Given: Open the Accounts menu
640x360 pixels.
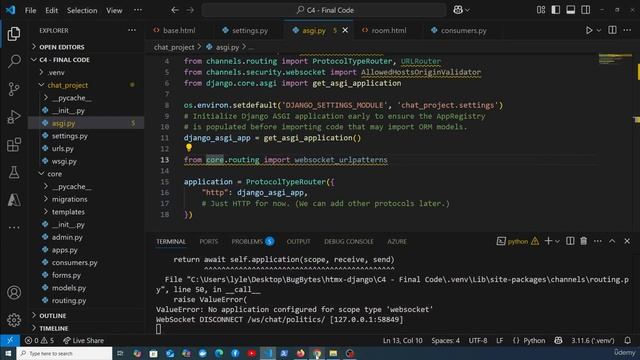Looking at the screenshot, I should coord(14,293).
